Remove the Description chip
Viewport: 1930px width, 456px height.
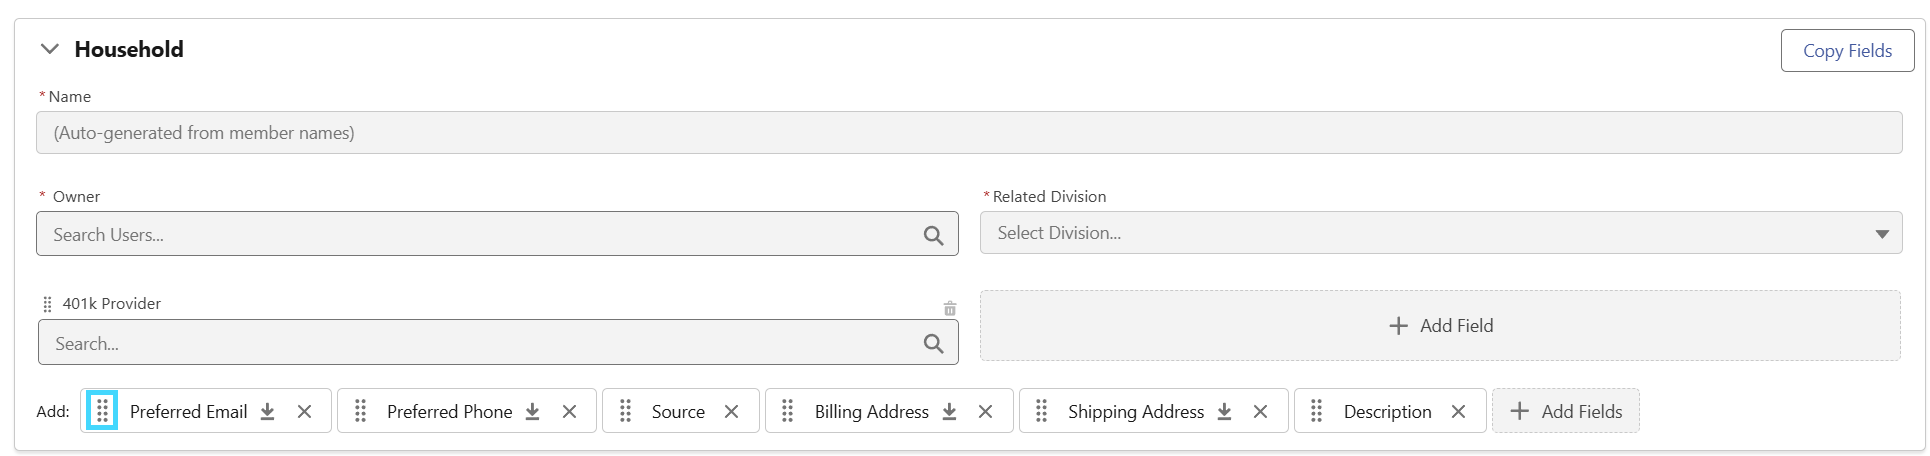(x=1458, y=412)
